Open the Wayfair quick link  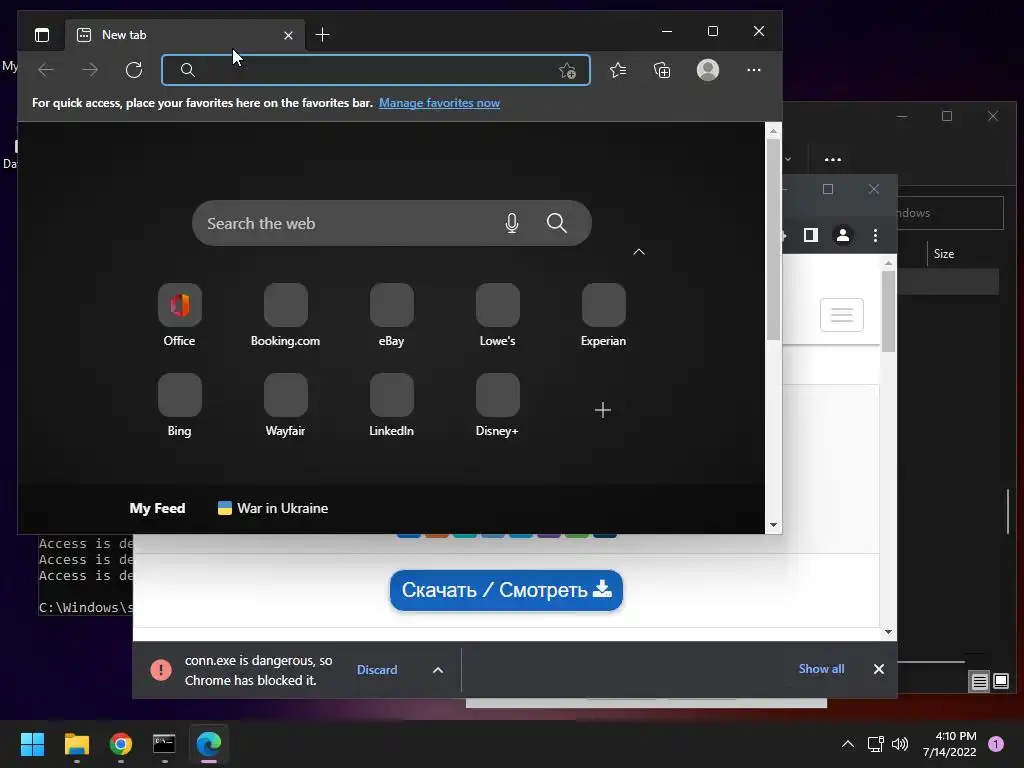[285, 405]
